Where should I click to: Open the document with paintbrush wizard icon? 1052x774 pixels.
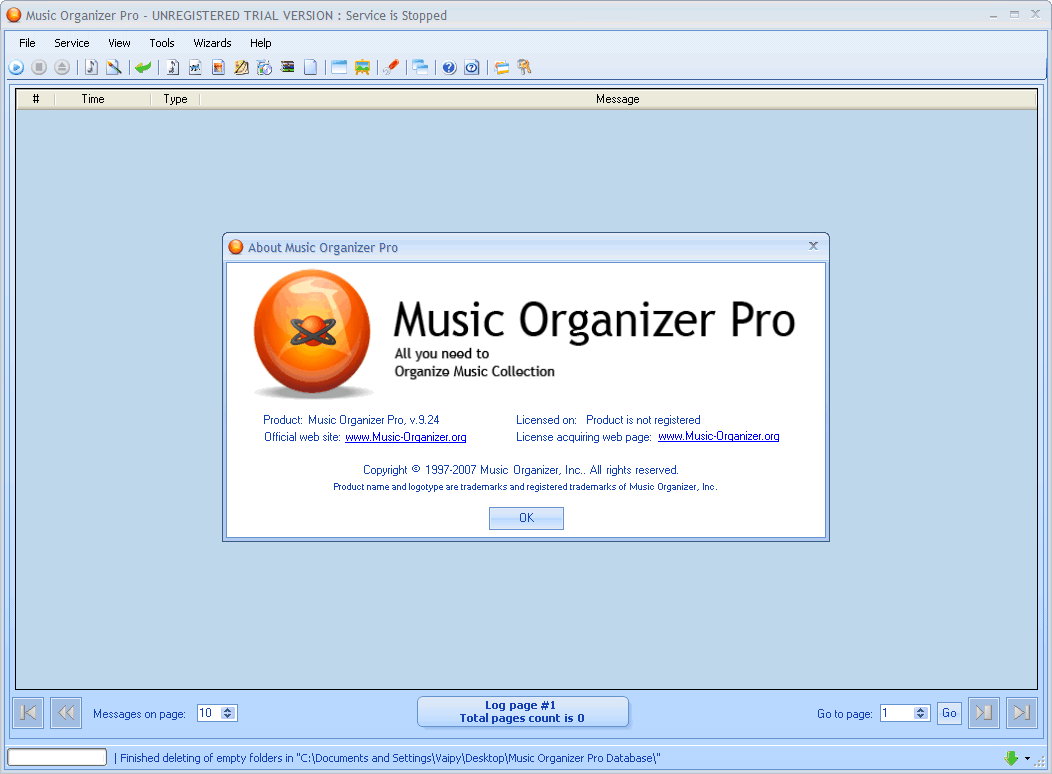click(114, 67)
